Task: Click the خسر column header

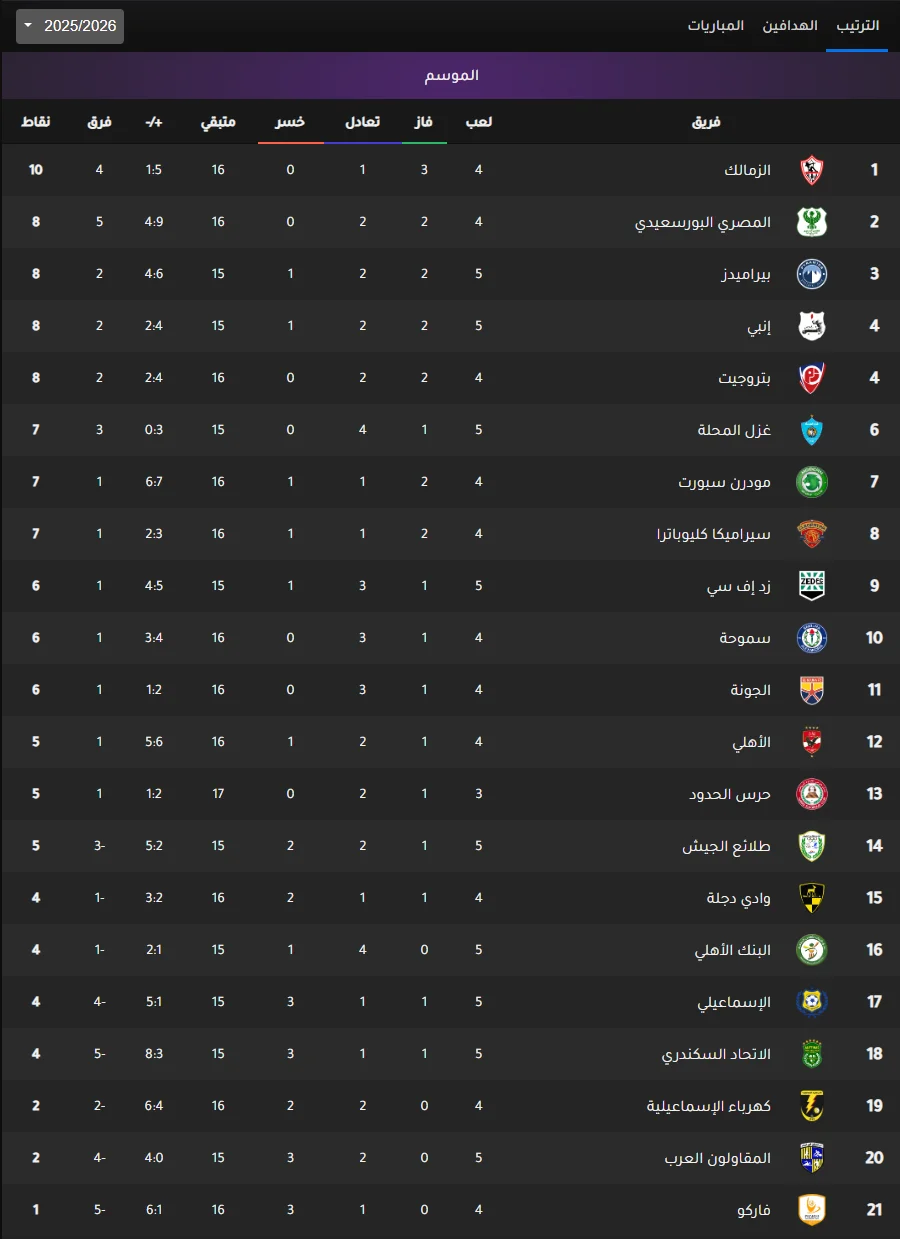Action: pos(291,122)
